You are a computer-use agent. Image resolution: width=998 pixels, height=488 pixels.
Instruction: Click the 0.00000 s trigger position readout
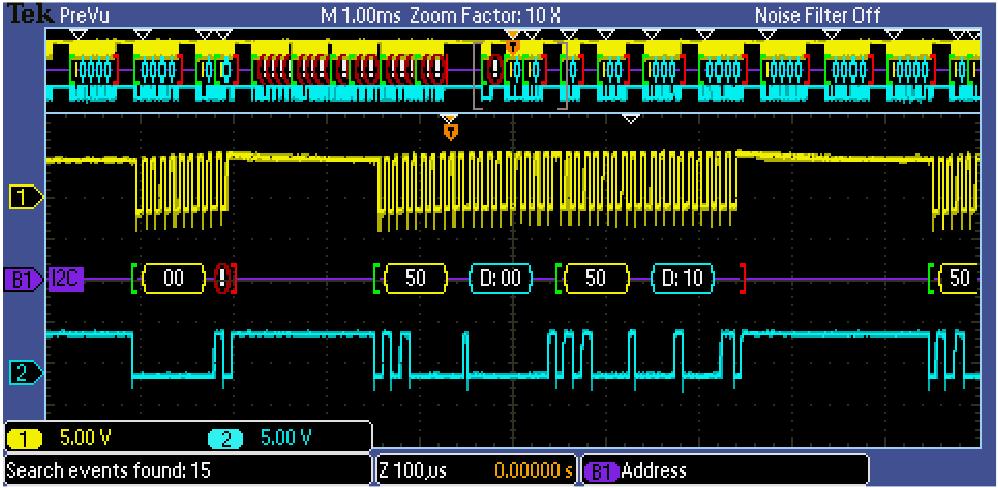(531, 471)
